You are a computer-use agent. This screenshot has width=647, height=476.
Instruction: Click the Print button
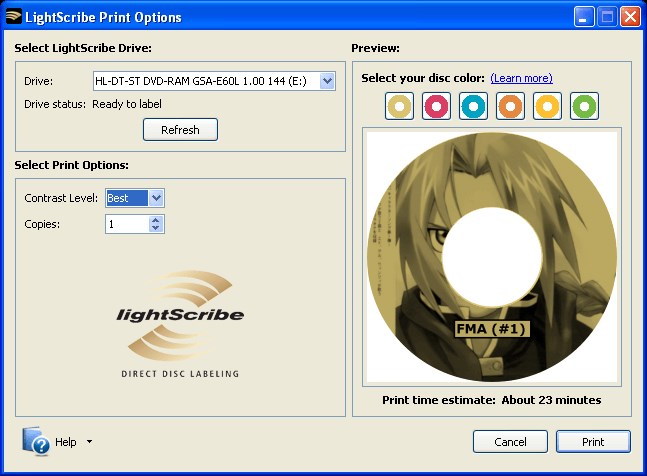click(x=593, y=442)
